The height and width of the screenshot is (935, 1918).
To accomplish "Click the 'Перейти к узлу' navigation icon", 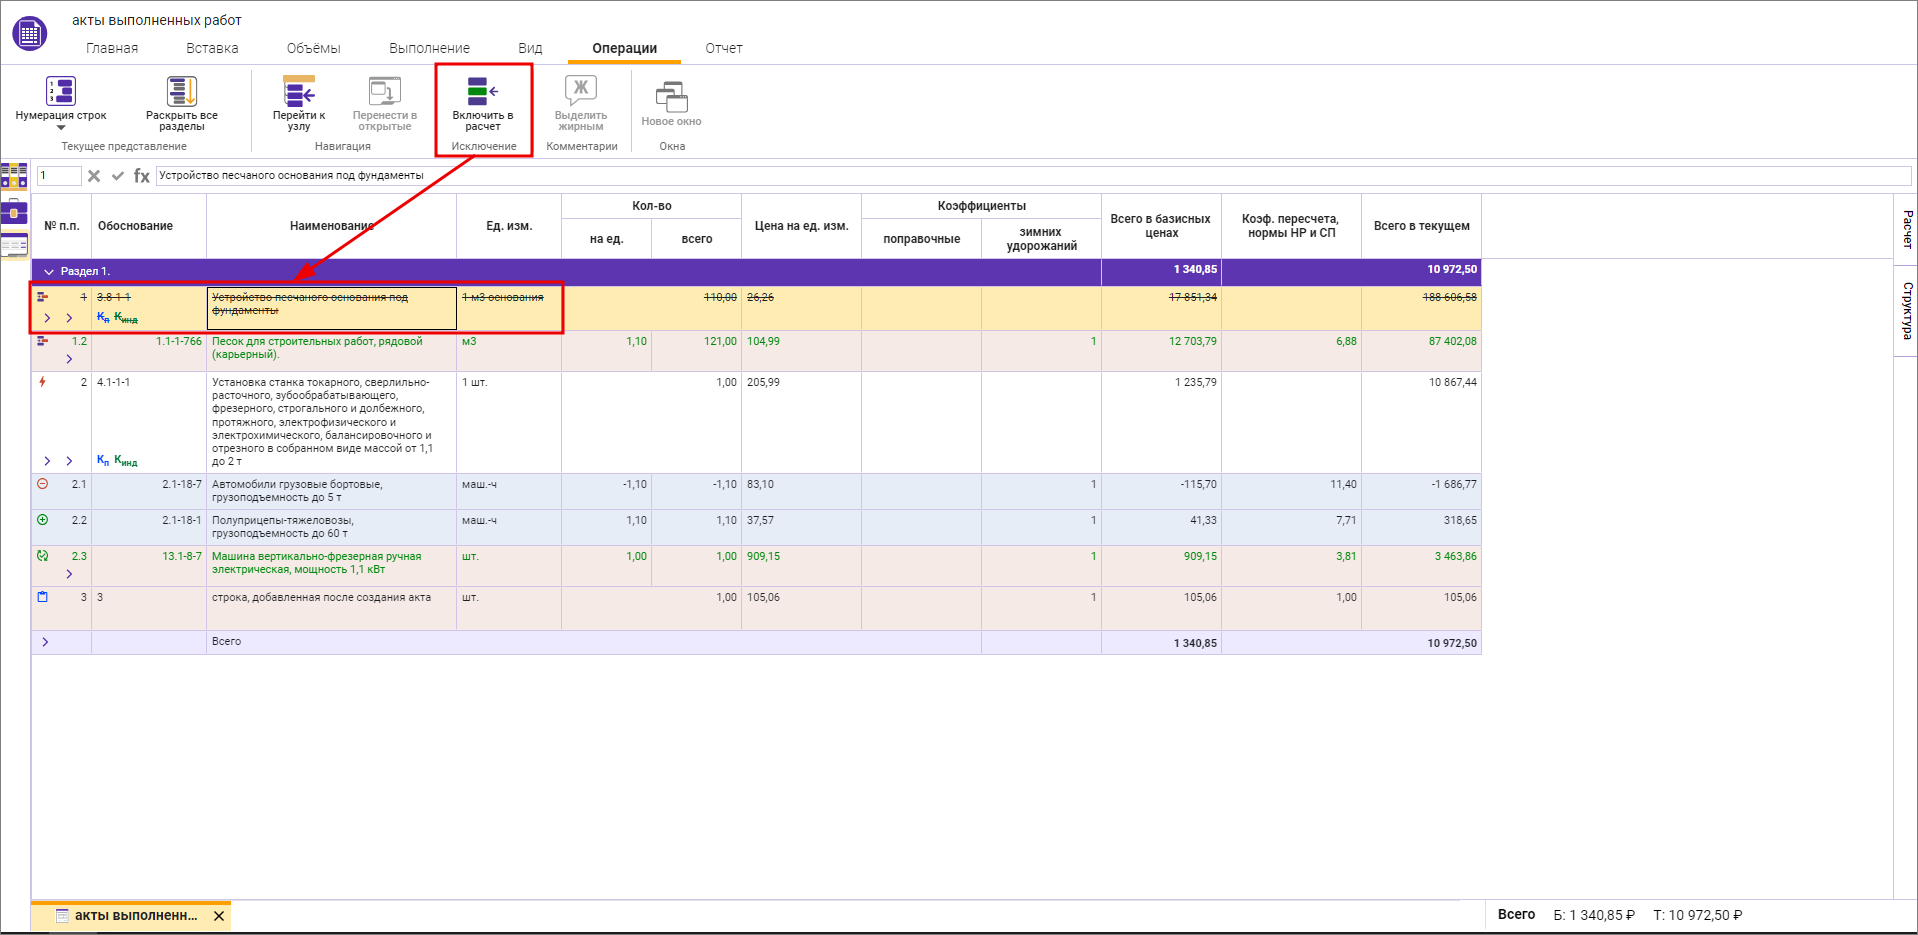I will point(298,92).
